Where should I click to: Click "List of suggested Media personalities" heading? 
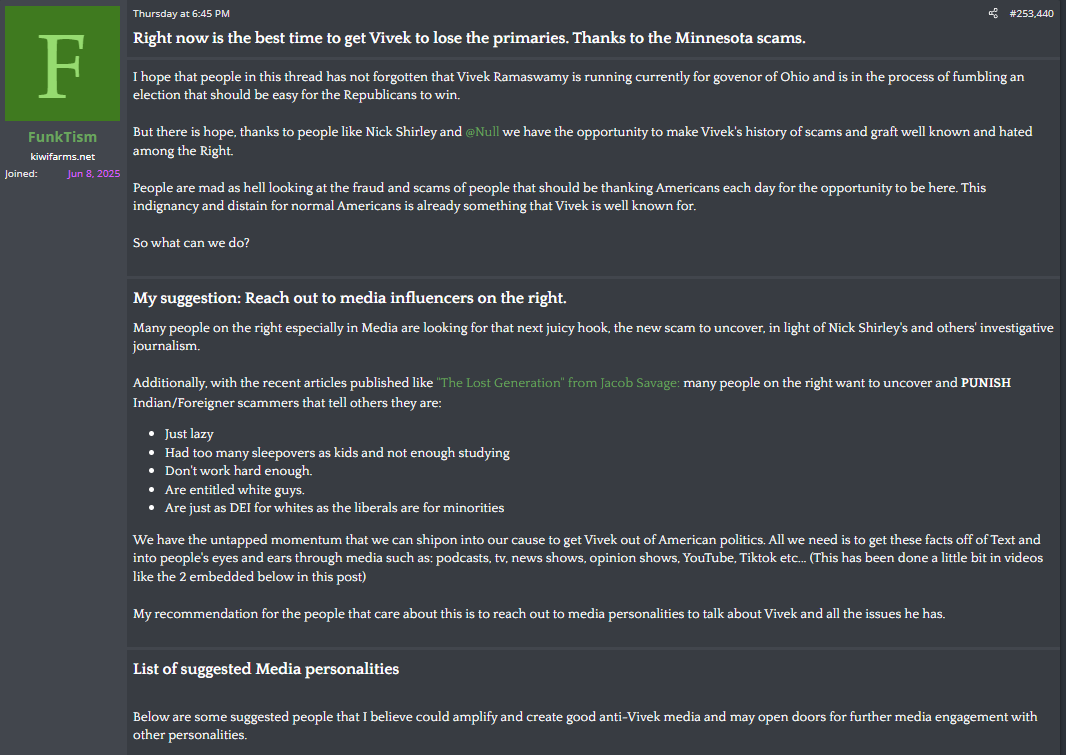(266, 669)
